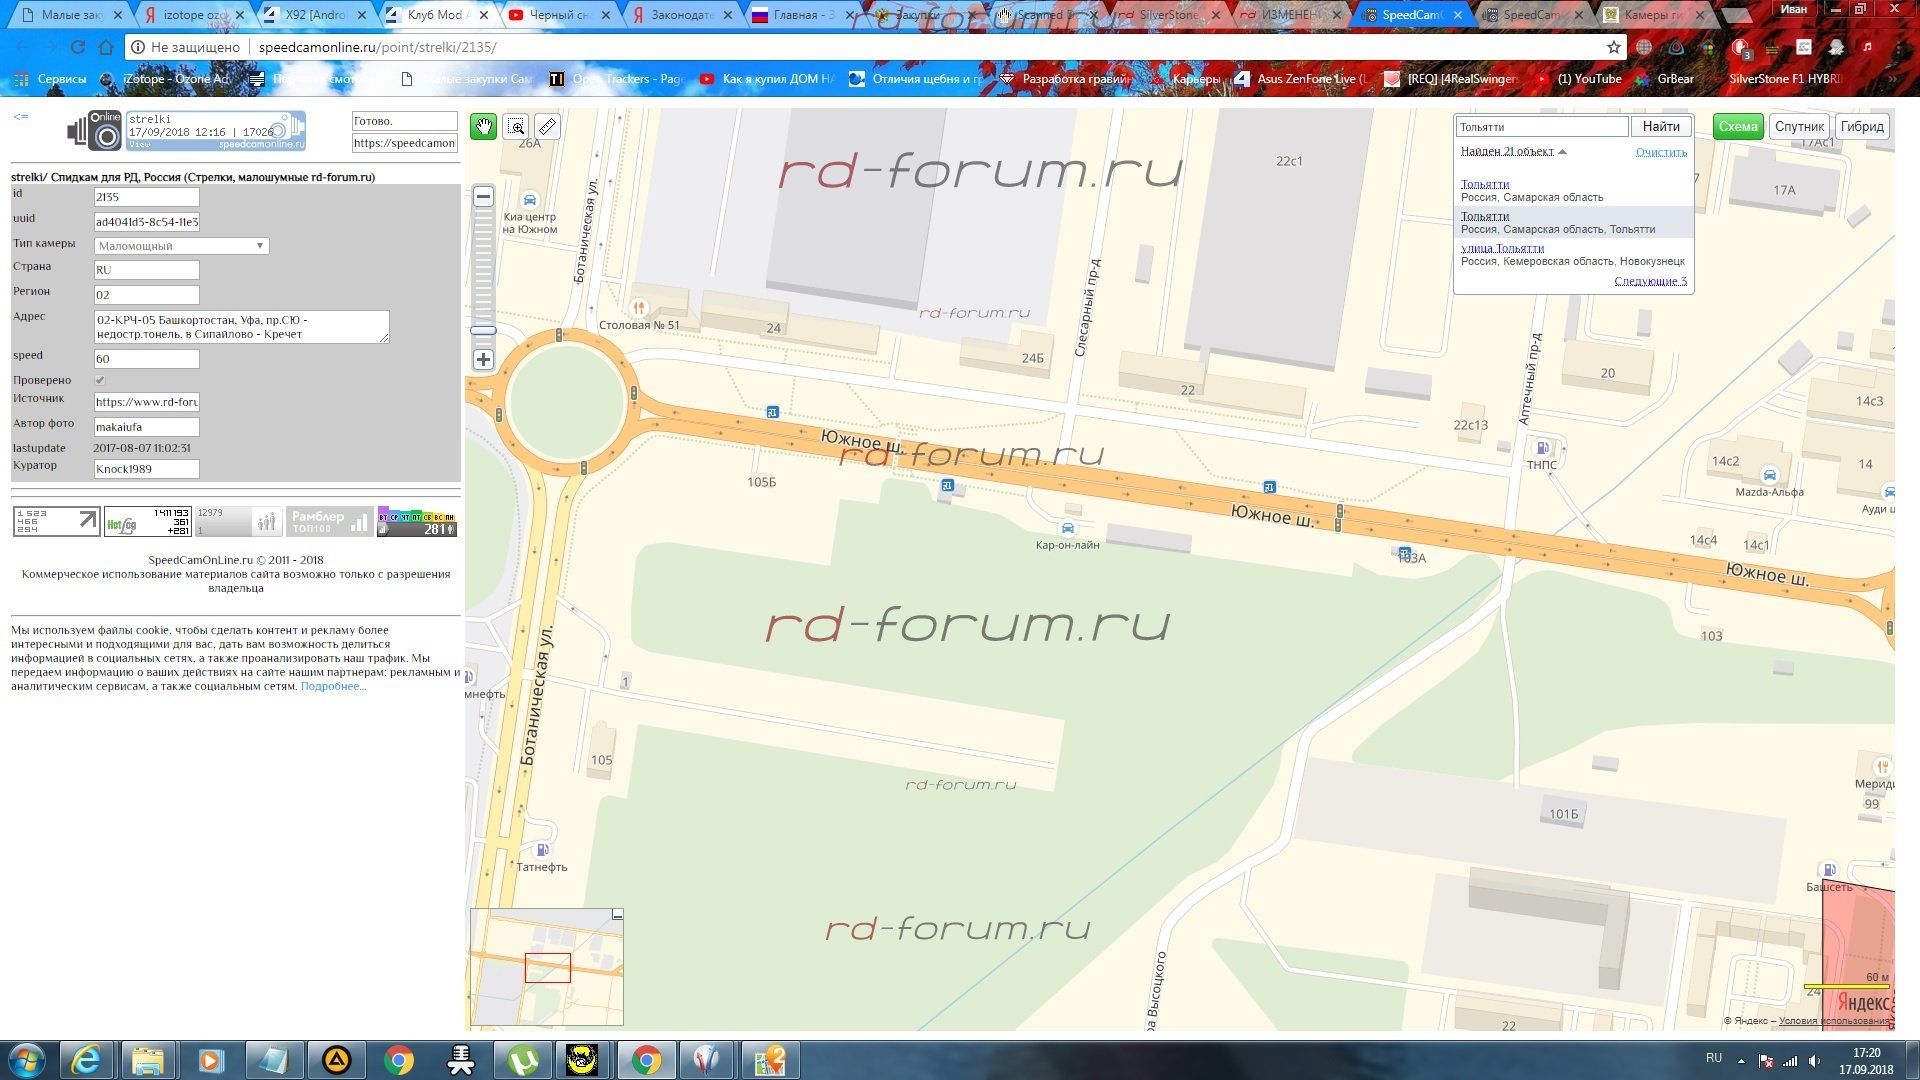
Task: Select the ruler distance measuring tool
Action: click(547, 127)
